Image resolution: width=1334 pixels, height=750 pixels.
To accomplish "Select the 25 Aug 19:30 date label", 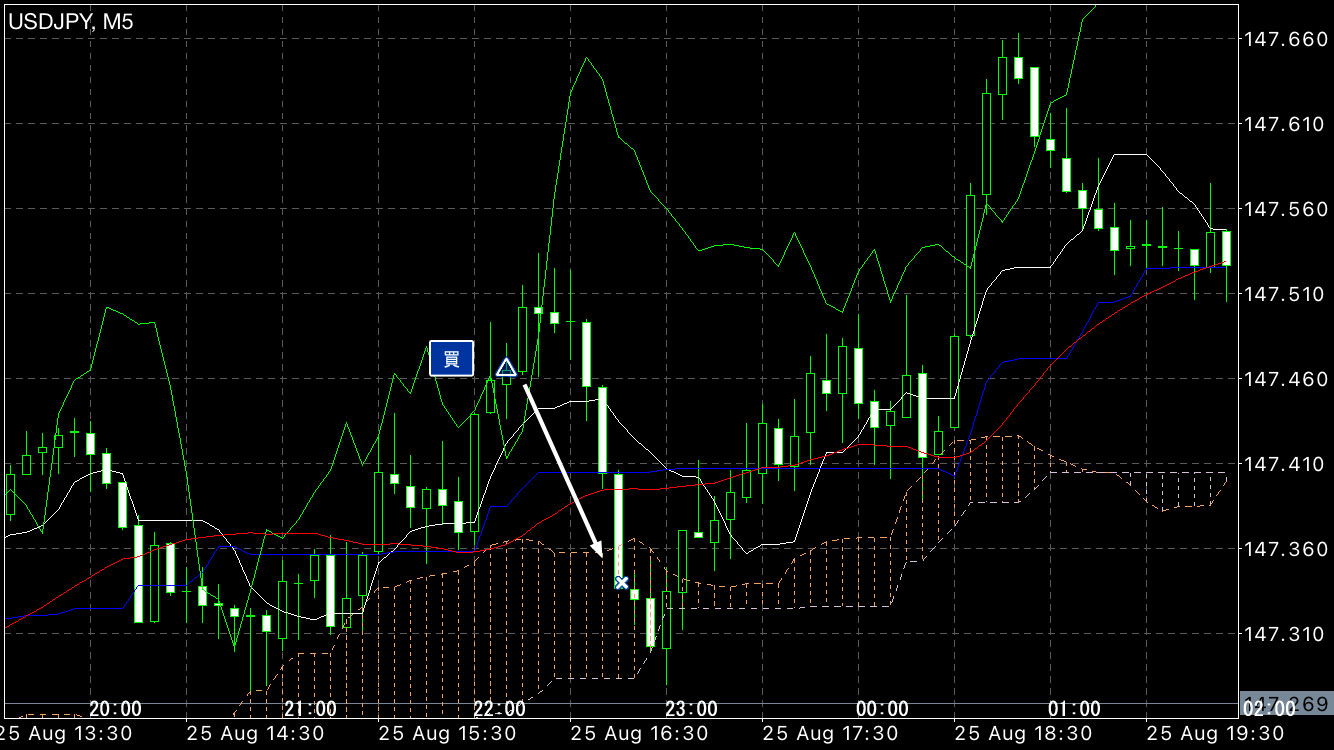I will 1214,735.
